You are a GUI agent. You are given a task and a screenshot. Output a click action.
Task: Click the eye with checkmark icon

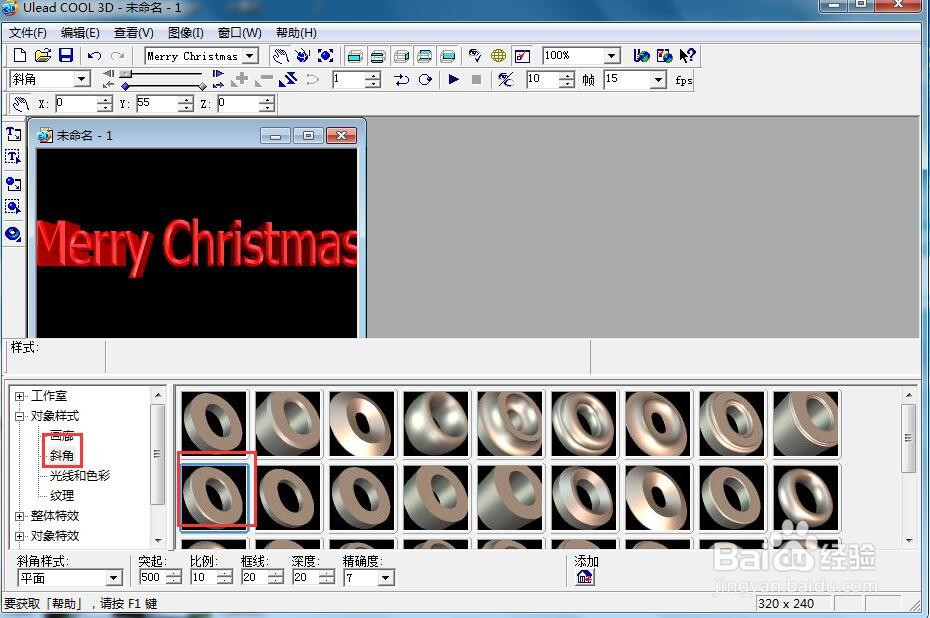pyautogui.click(x=474, y=56)
